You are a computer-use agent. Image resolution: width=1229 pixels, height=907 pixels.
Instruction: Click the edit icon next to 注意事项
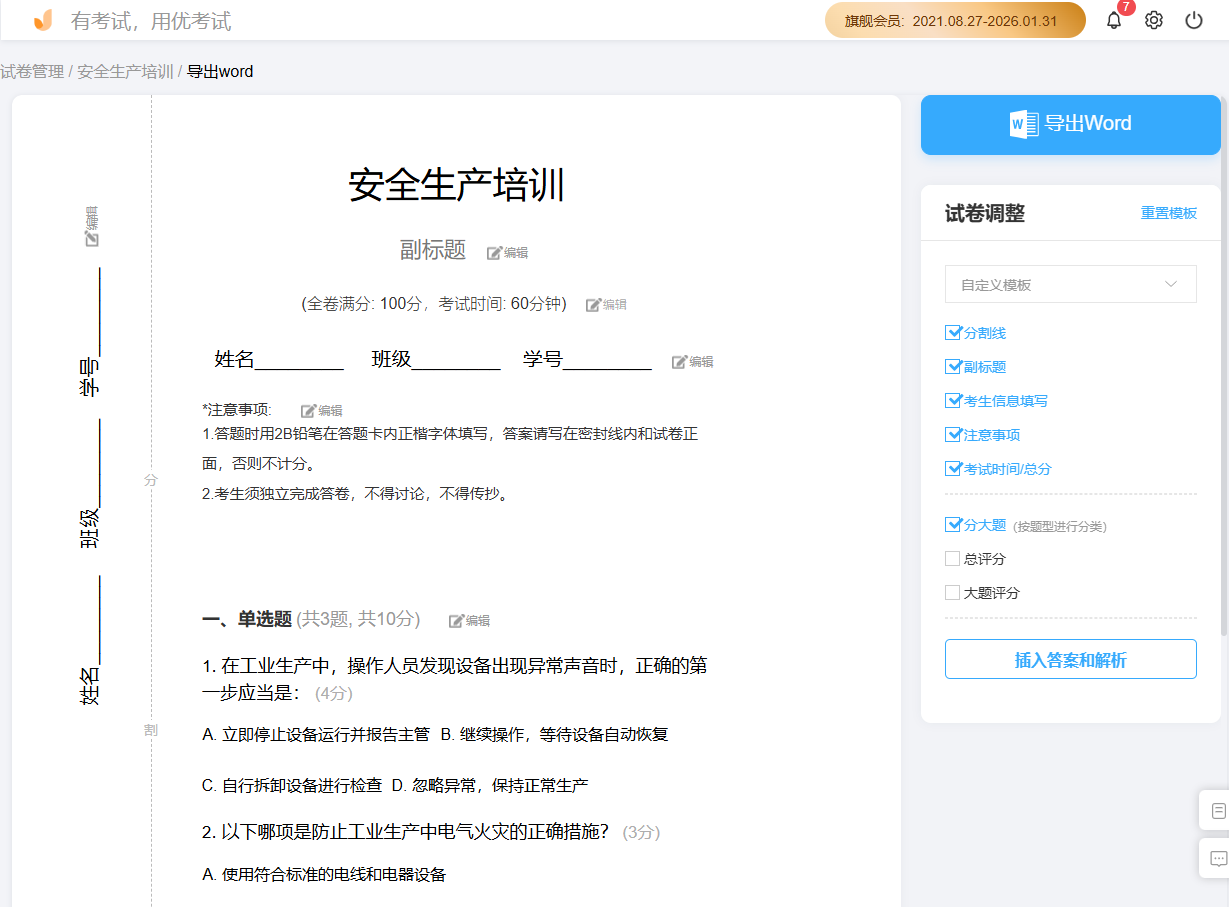(x=321, y=410)
